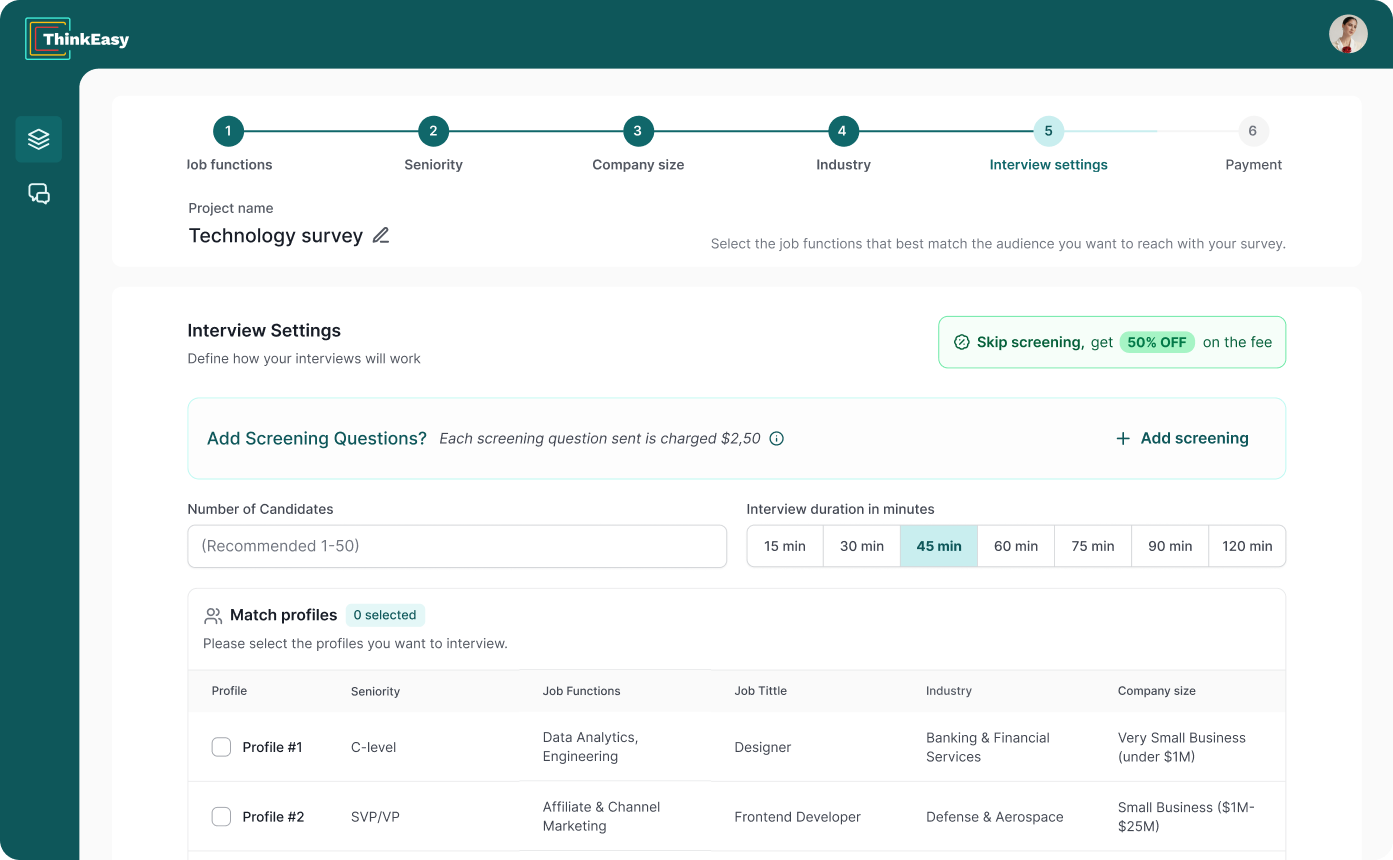Image resolution: width=1393 pixels, height=860 pixels.
Task: Click 'Affiliate & Channel Marketing' cell
Action: [601, 817]
